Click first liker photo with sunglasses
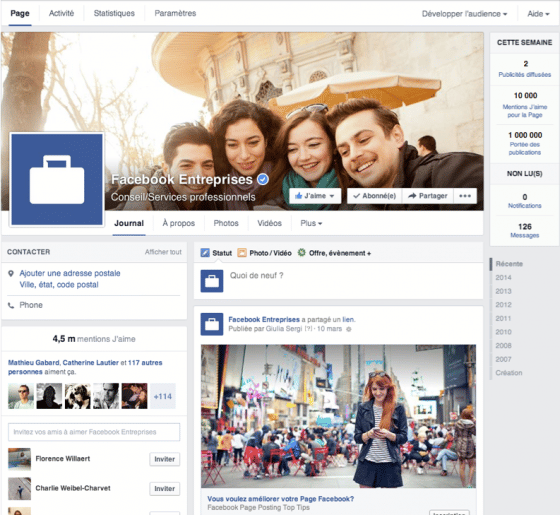Screen dimensions: 560x515 21,396
